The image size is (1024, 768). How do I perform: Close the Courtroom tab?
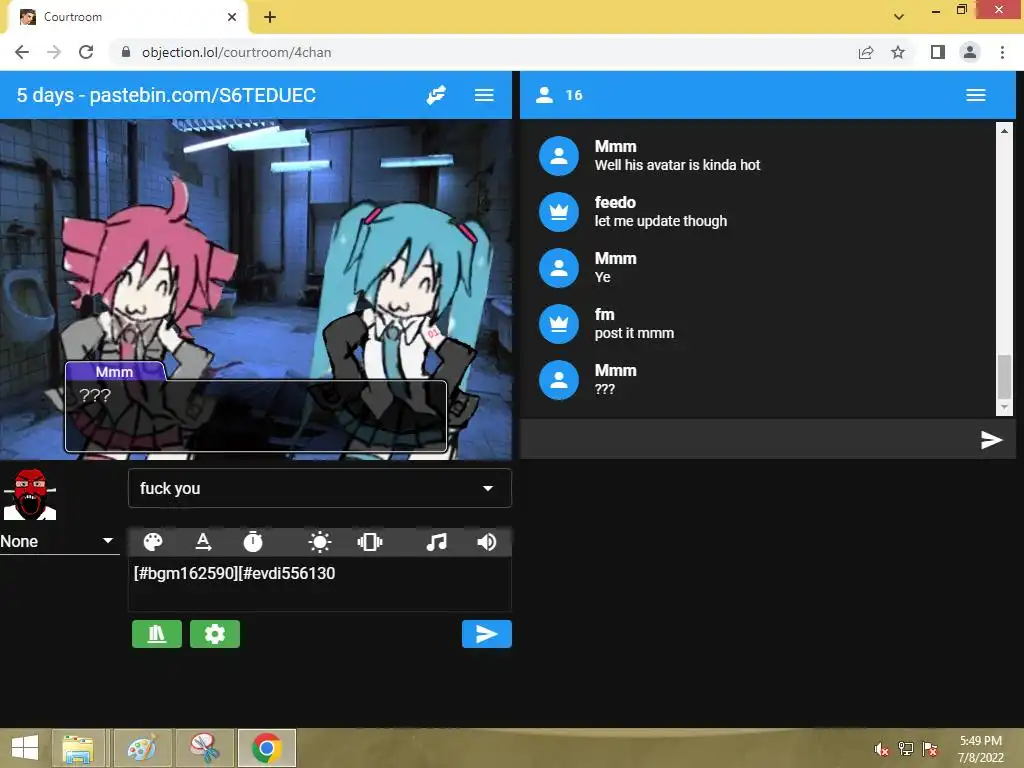pos(232,17)
